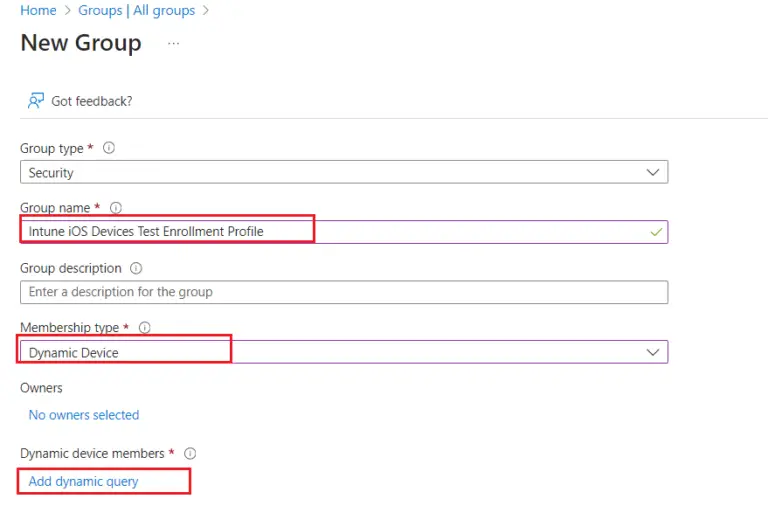Click info icon next to Group type
Viewport: 768px width, 506px height.
click(x=109, y=148)
